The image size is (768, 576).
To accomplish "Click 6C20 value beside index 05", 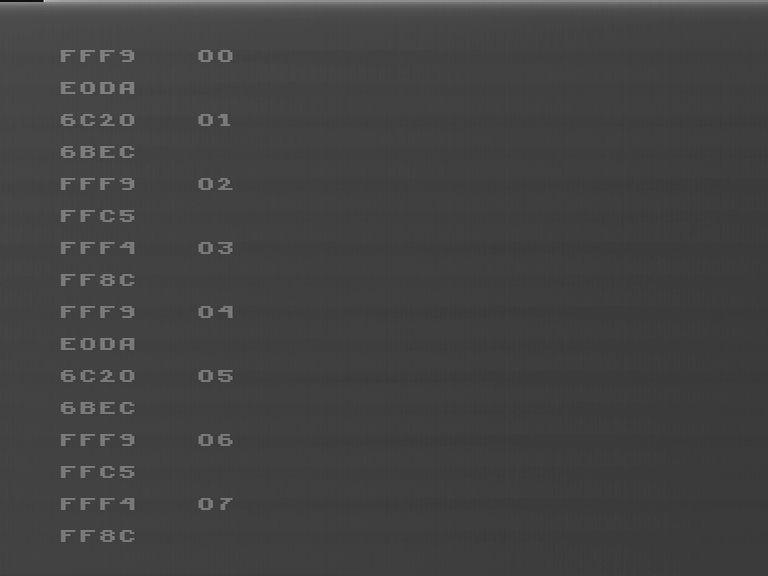I will click(x=97, y=376).
